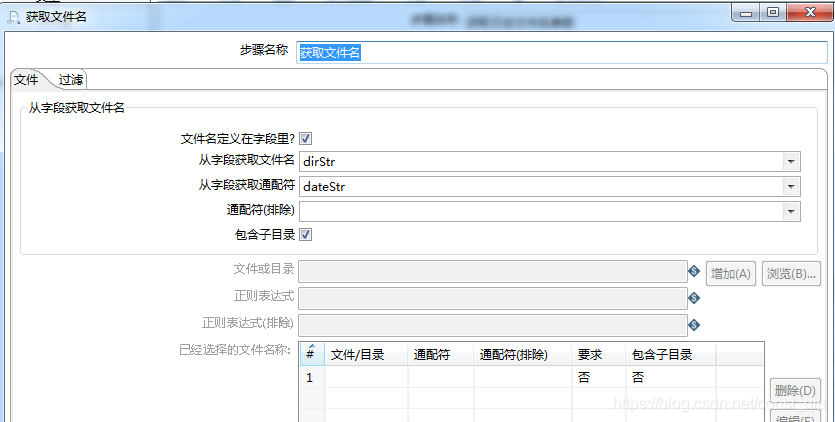The image size is (835, 422).
Task: Switch to the 文件 tab
Action: 27,80
